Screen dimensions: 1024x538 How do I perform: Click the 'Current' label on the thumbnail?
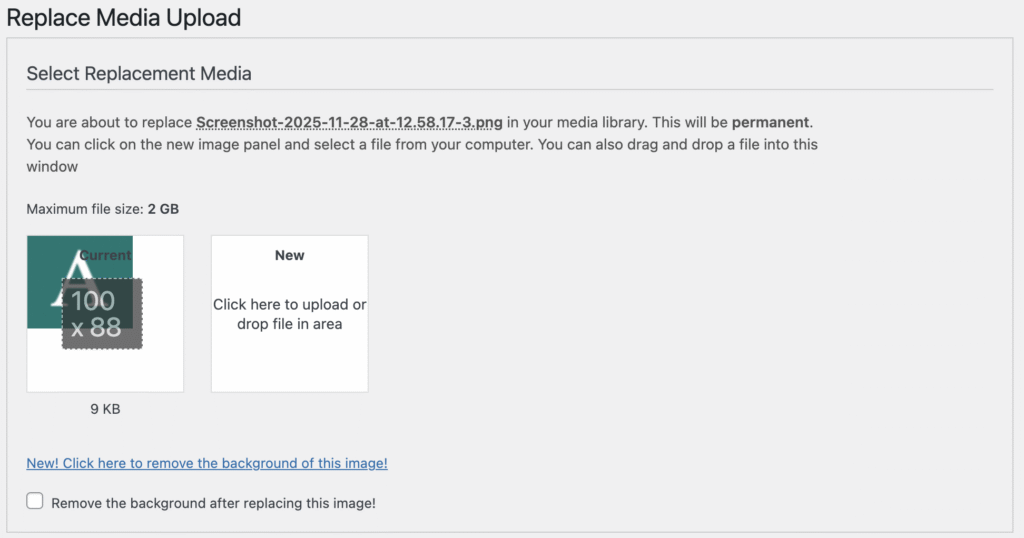[x=106, y=255]
